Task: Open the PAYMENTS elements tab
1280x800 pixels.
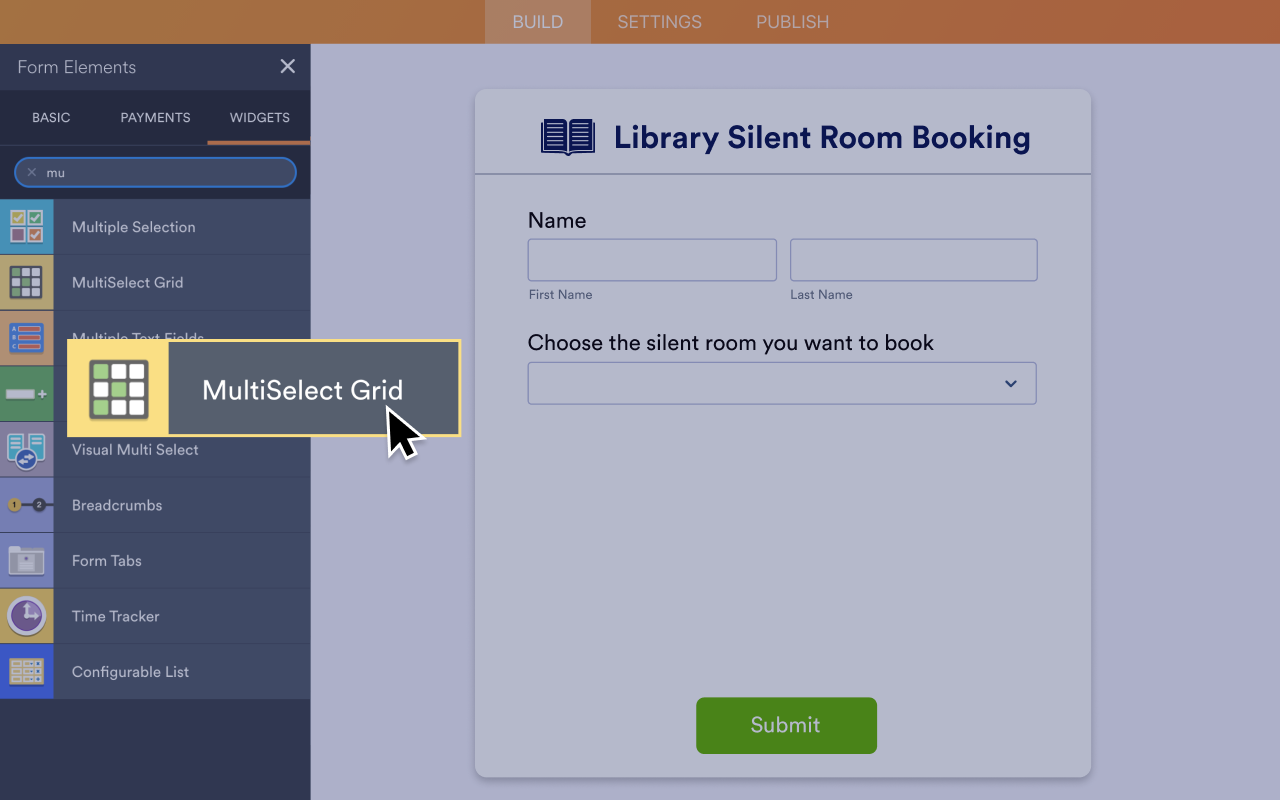Action: (155, 117)
